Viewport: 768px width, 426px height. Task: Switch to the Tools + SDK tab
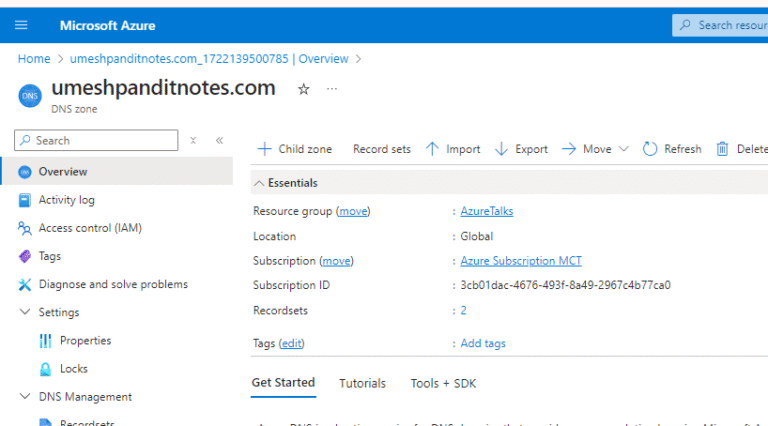click(443, 383)
